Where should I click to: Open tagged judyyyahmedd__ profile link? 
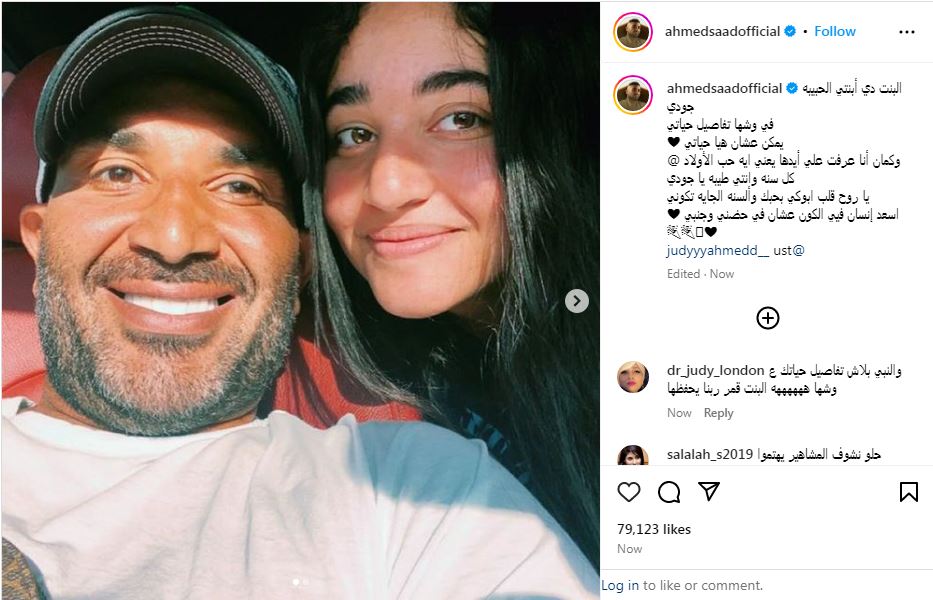coord(718,251)
